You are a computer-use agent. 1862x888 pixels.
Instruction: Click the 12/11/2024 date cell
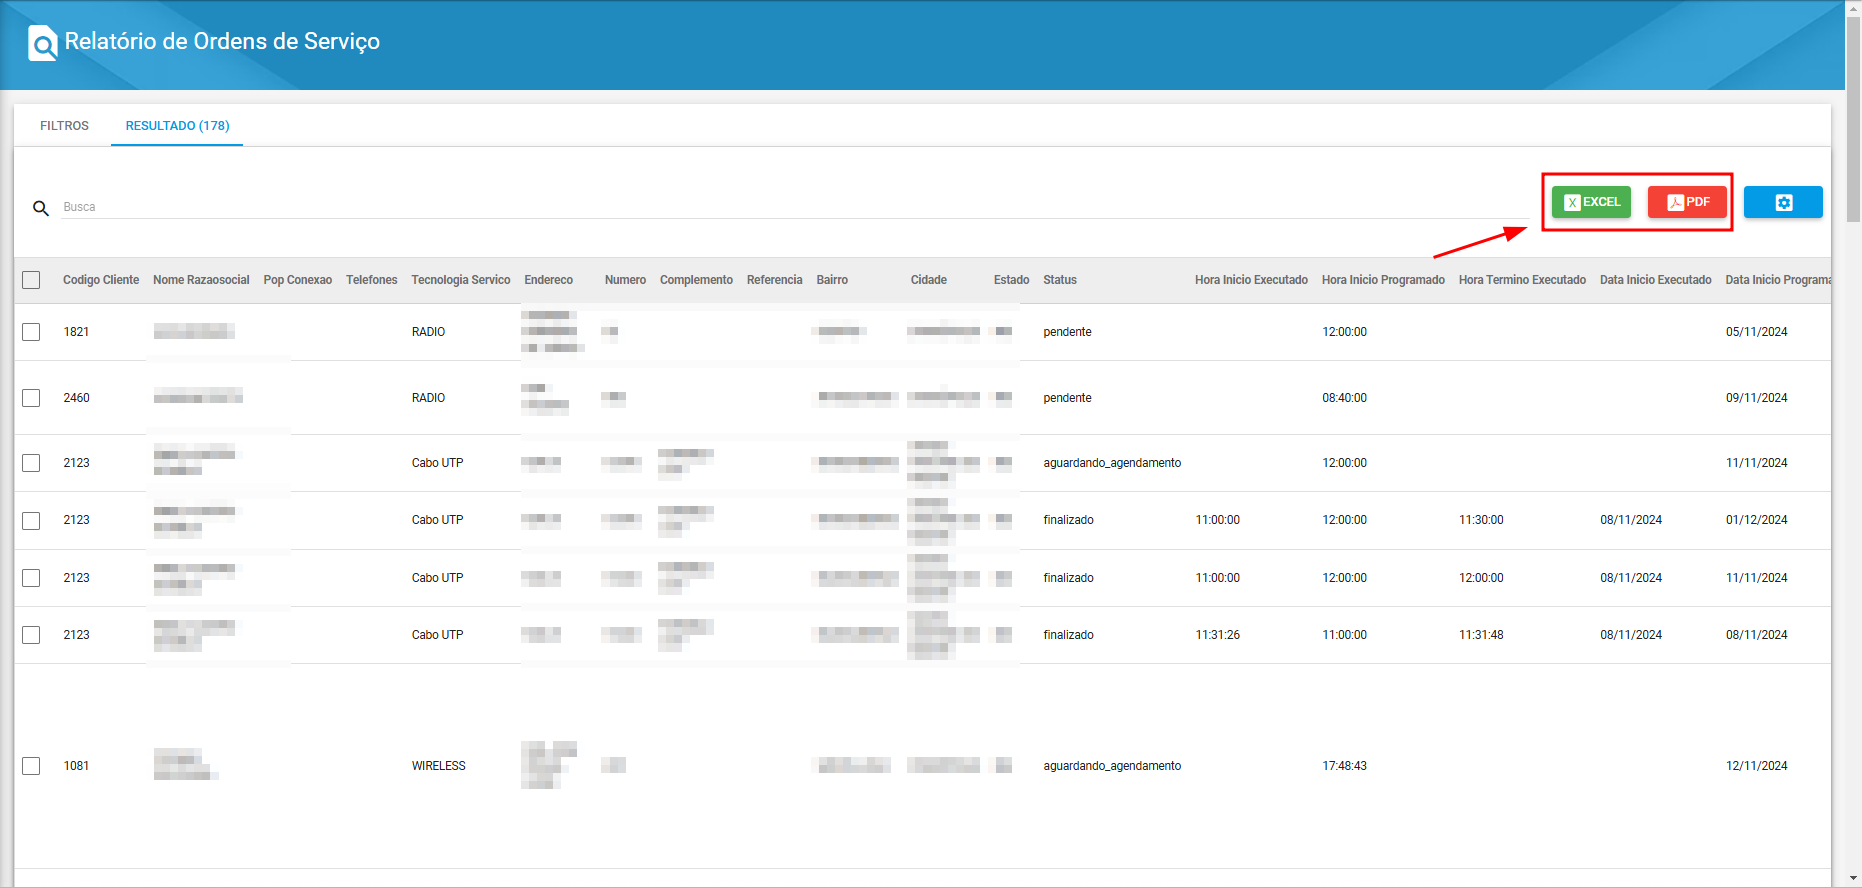click(x=1756, y=766)
